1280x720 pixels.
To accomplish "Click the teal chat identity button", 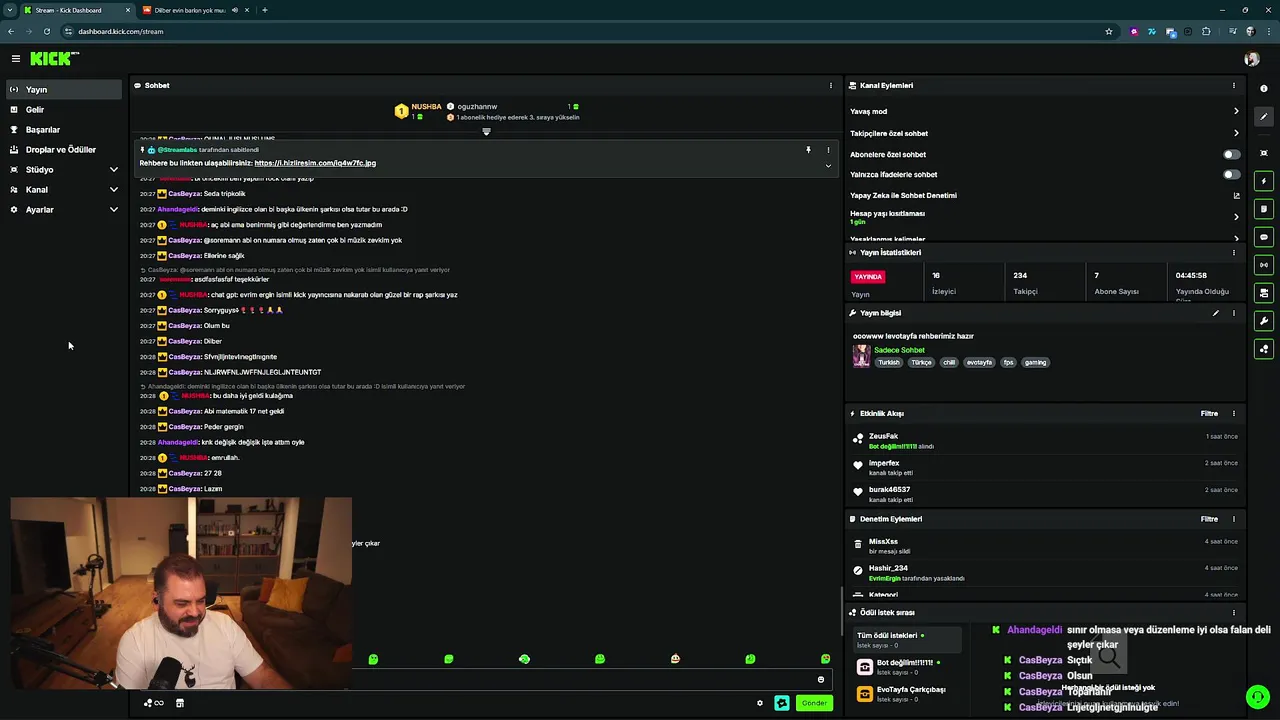I will (781, 703).
